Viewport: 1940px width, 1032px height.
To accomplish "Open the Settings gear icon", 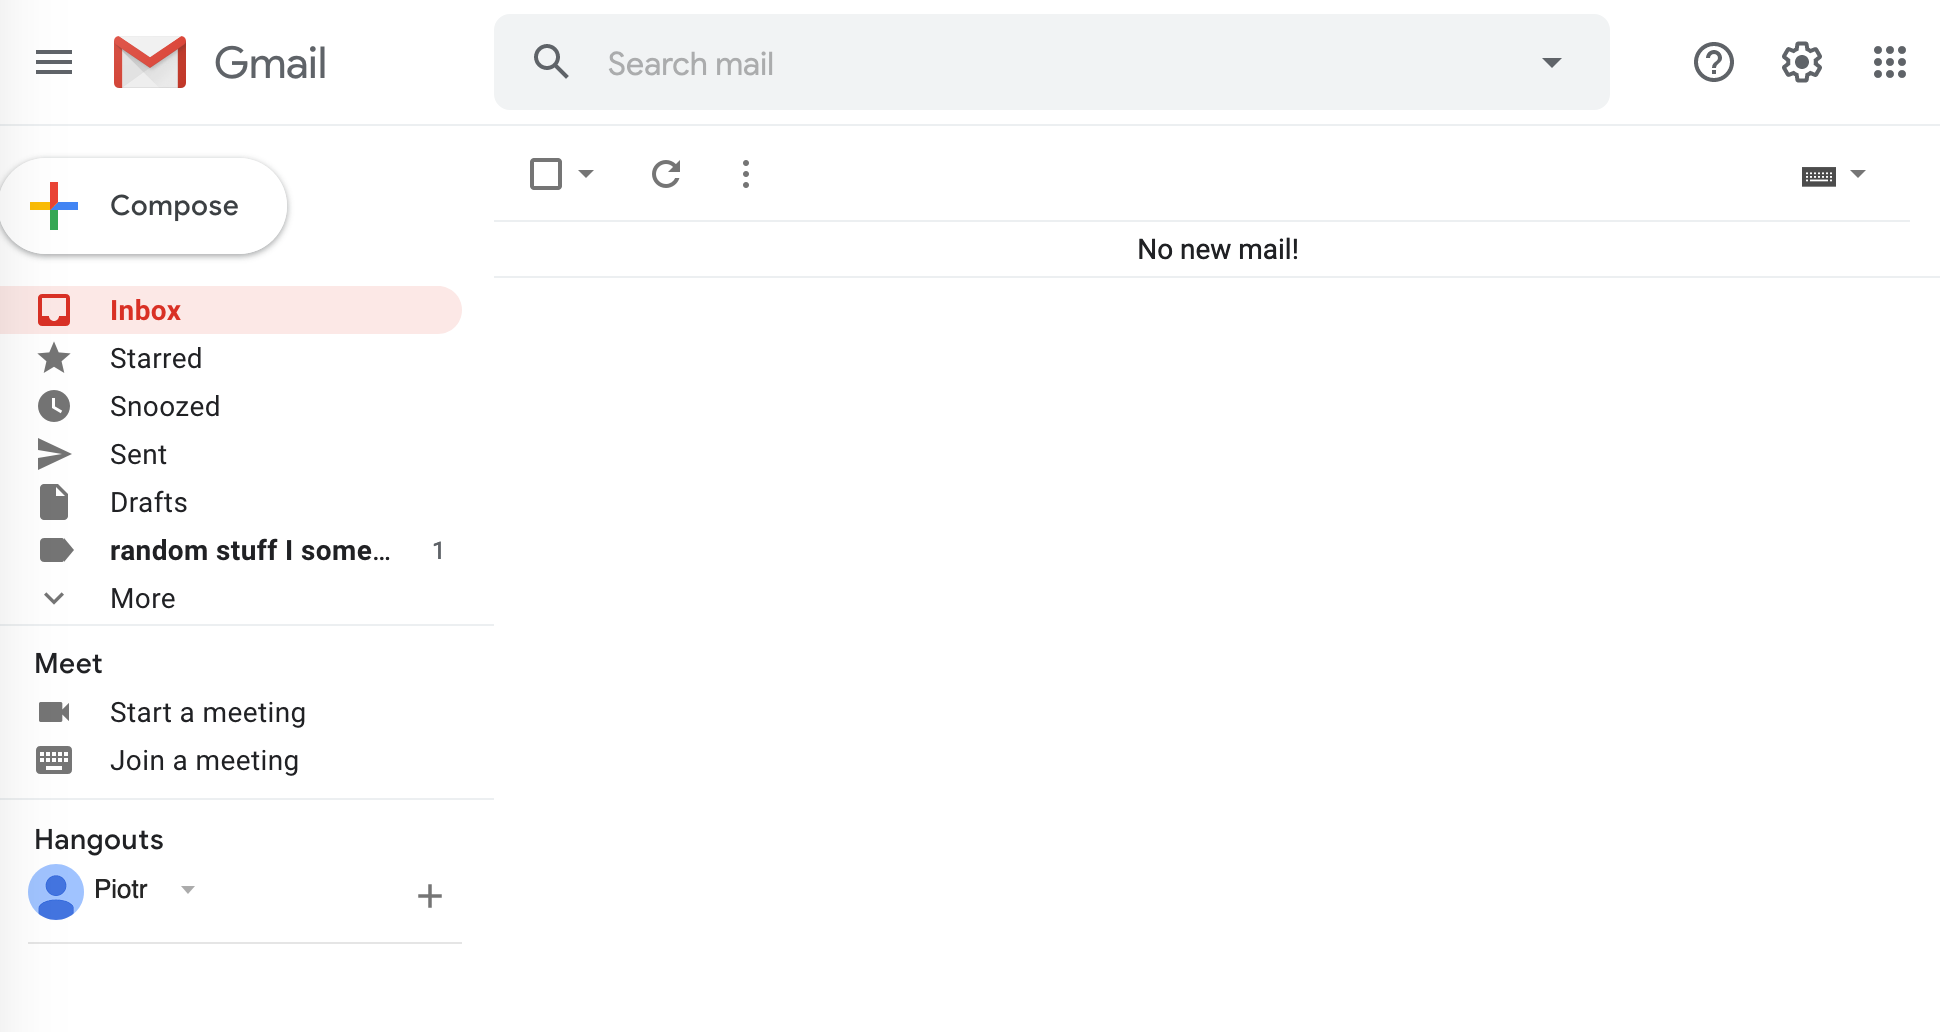I will pyautogui.click(x=1801, y=63).
